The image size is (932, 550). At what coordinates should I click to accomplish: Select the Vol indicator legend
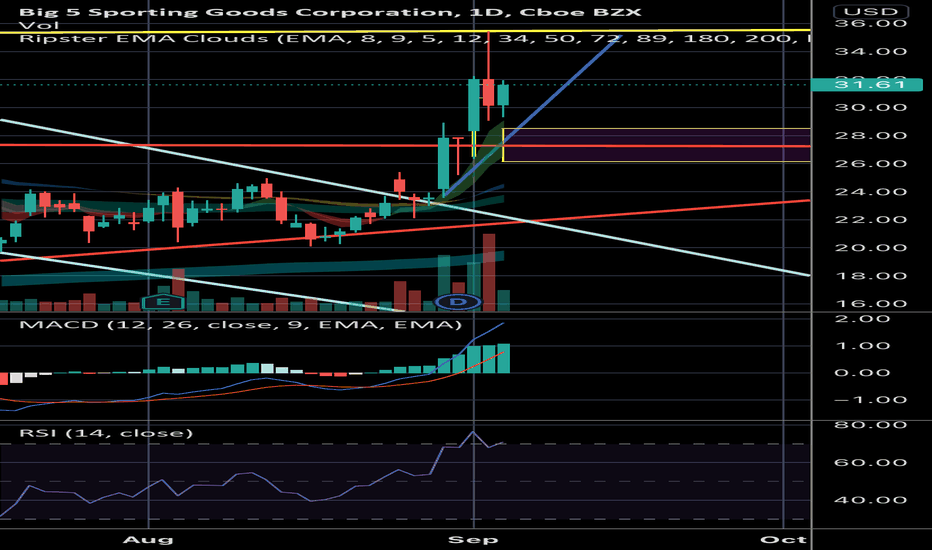[39, 25]
